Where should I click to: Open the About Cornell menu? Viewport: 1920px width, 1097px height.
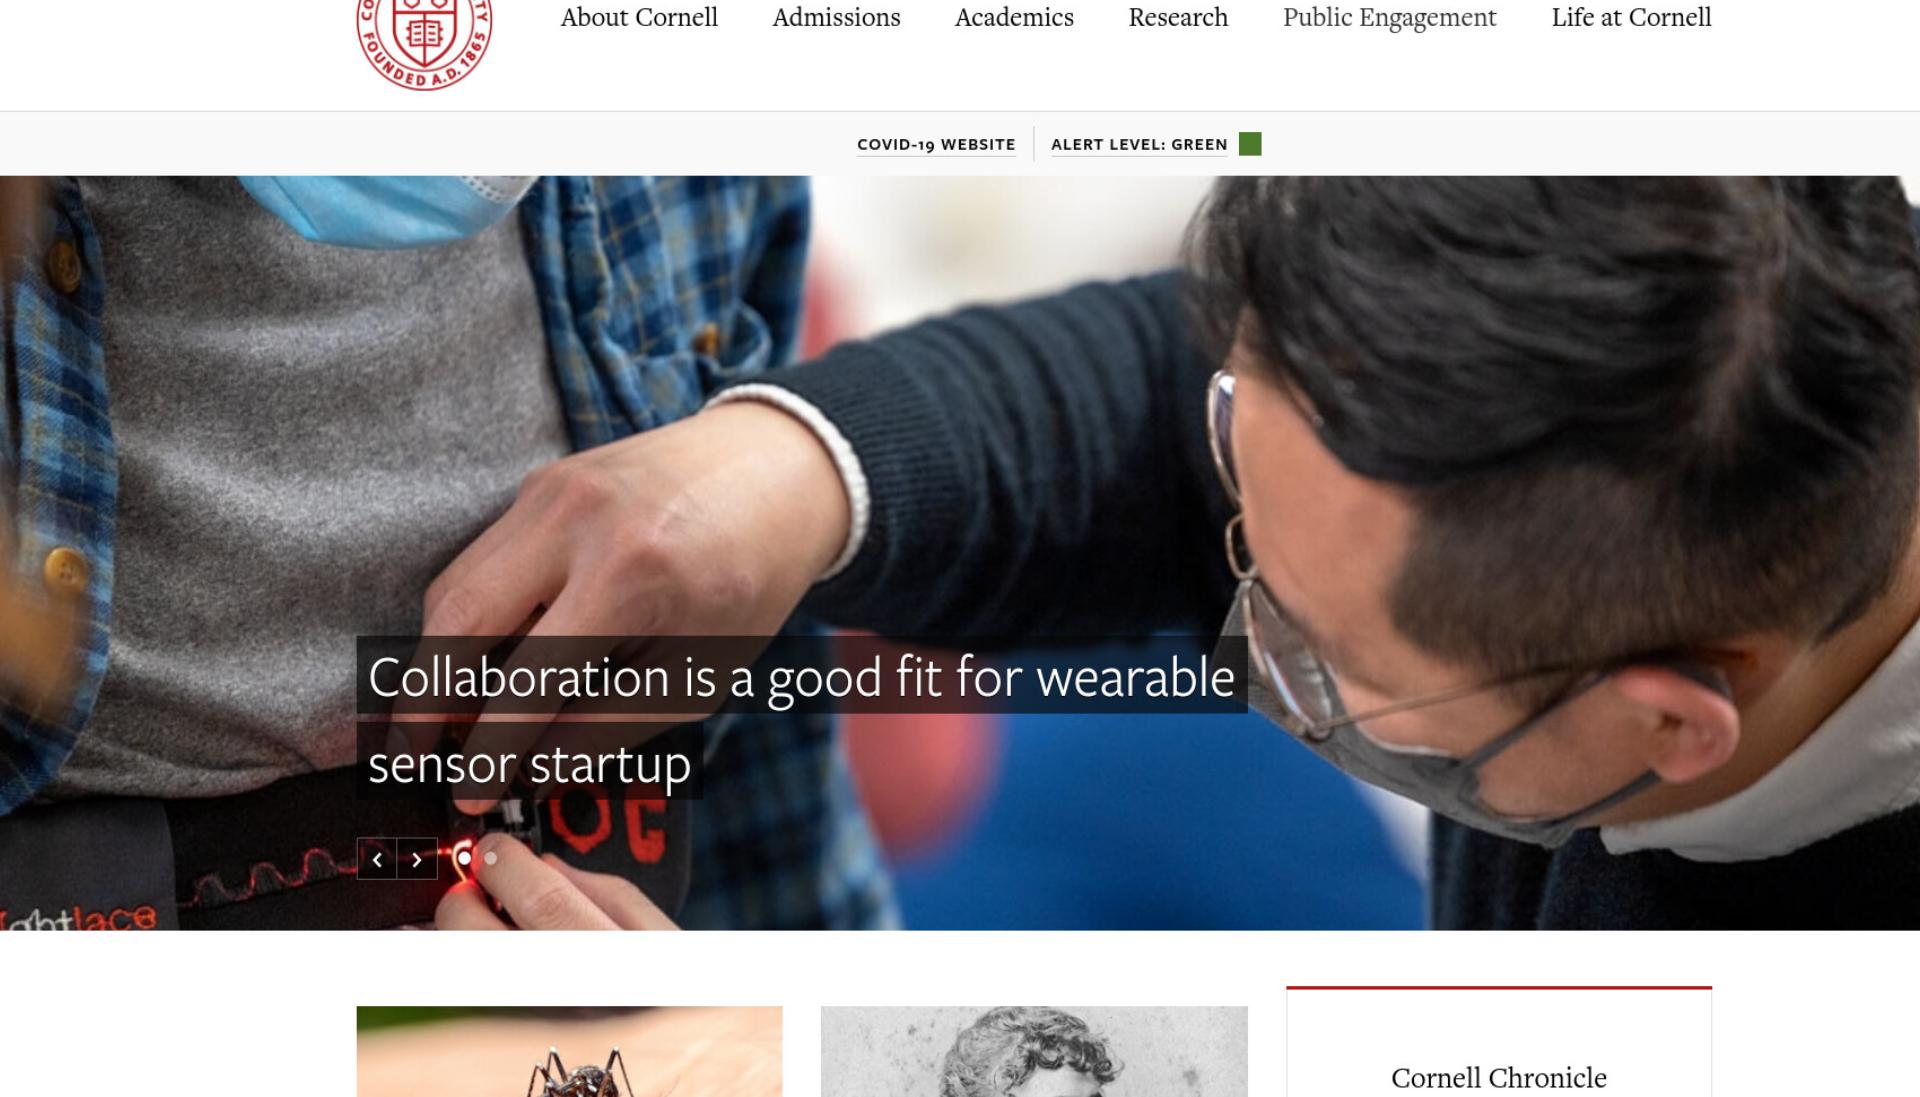pyautogui.click(x=639, y=17)
